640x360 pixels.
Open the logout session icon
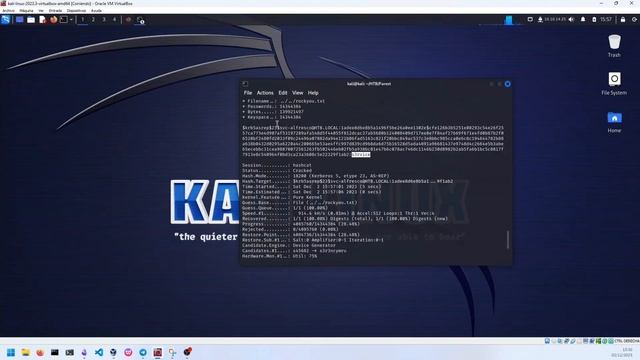pyautogui.click(x=634, y=20)
